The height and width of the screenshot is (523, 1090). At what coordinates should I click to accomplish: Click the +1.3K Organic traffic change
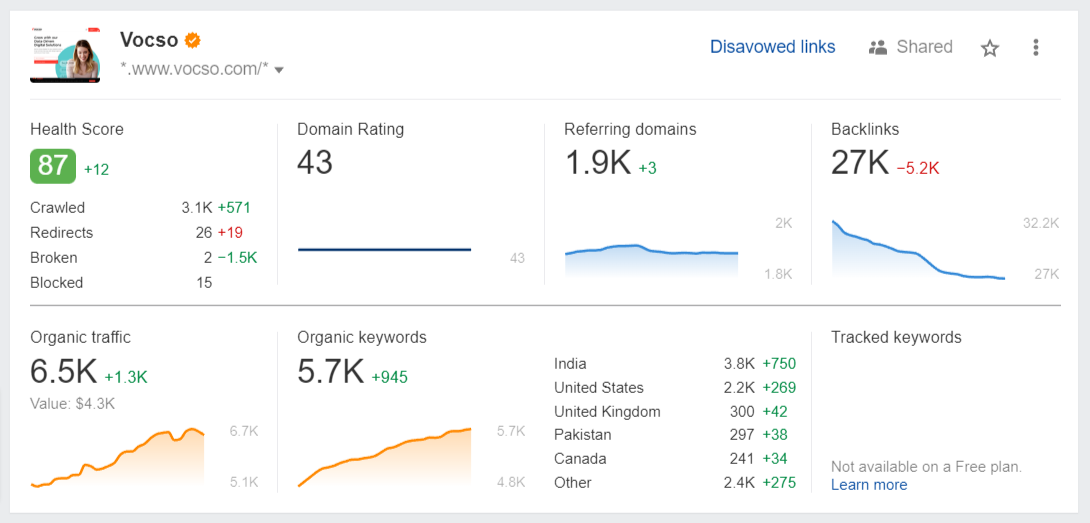126,377
